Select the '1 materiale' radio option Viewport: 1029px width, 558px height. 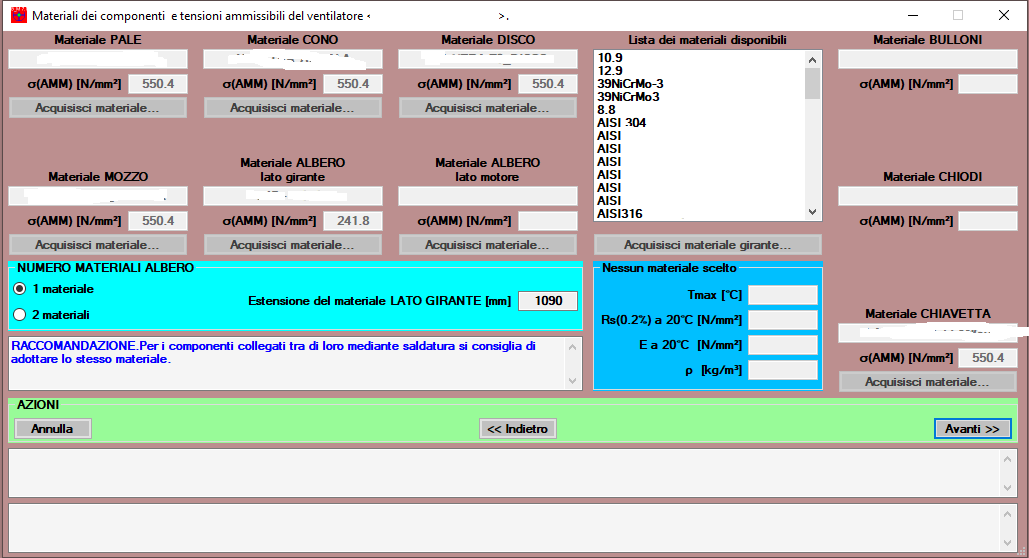click(20, 289)
